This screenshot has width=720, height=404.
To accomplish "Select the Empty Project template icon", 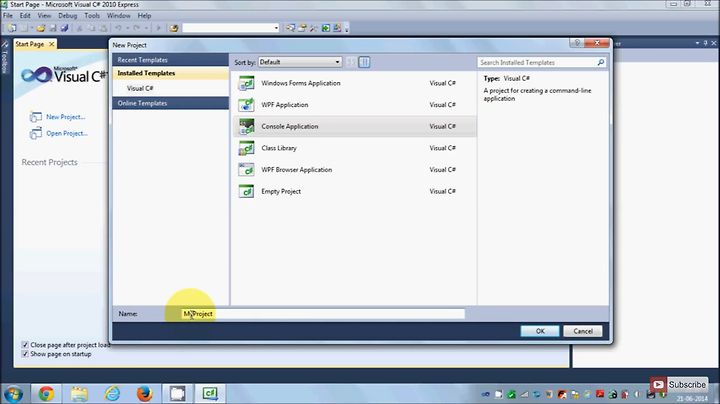I will [247, 191].
